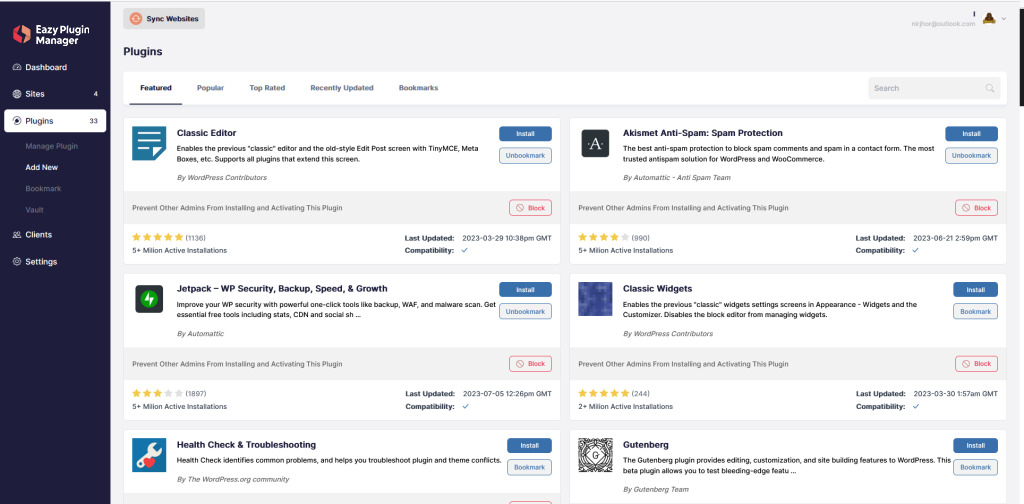Block the Classic Editor plugin
Screen dimensions: 1024x504
(530, 208)
